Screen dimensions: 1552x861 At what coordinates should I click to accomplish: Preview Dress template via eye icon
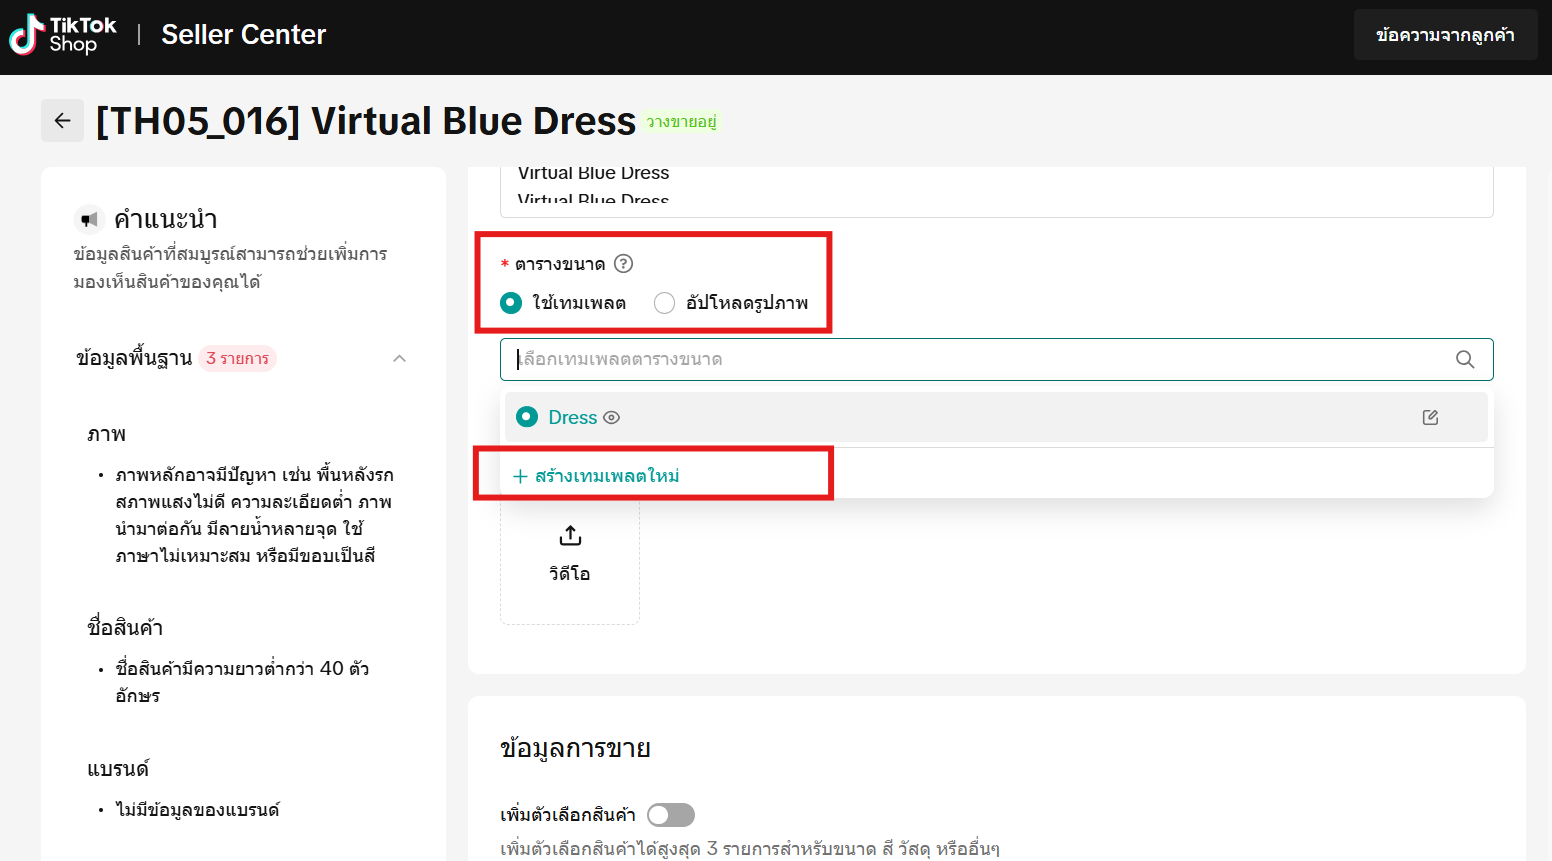612,418
